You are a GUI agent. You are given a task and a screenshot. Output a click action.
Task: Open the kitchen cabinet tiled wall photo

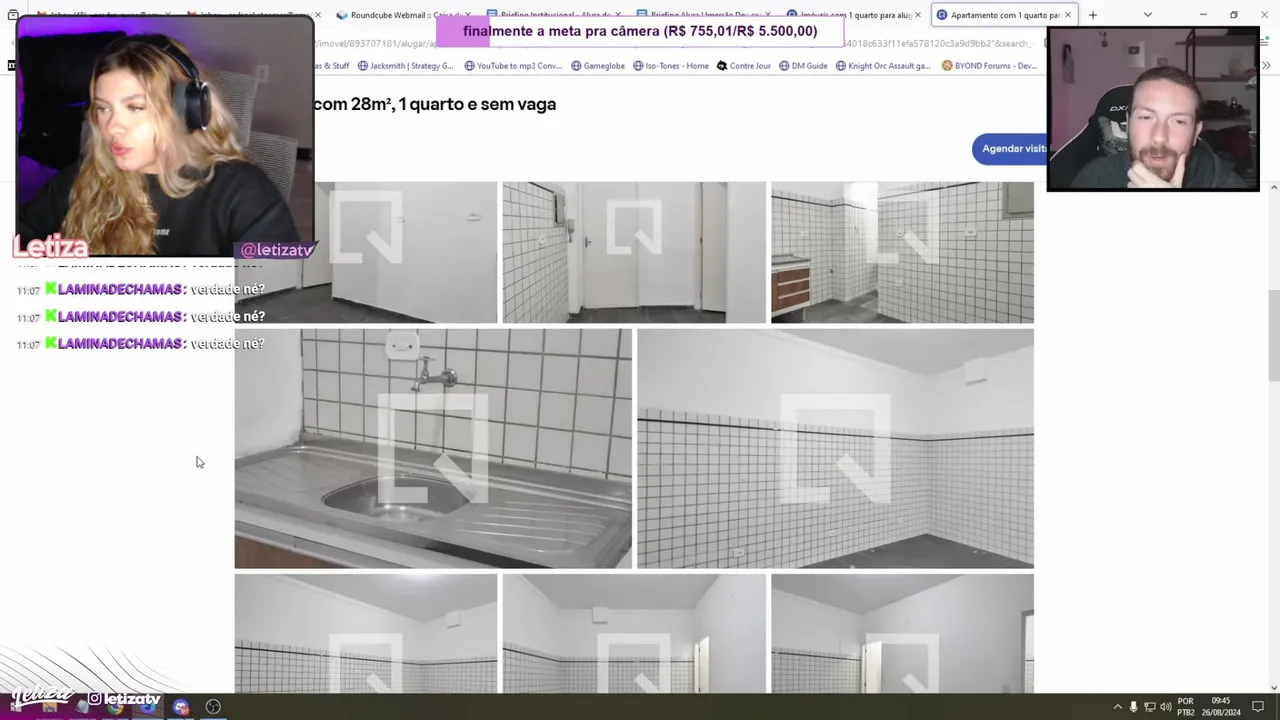click(x=902, y=252)
